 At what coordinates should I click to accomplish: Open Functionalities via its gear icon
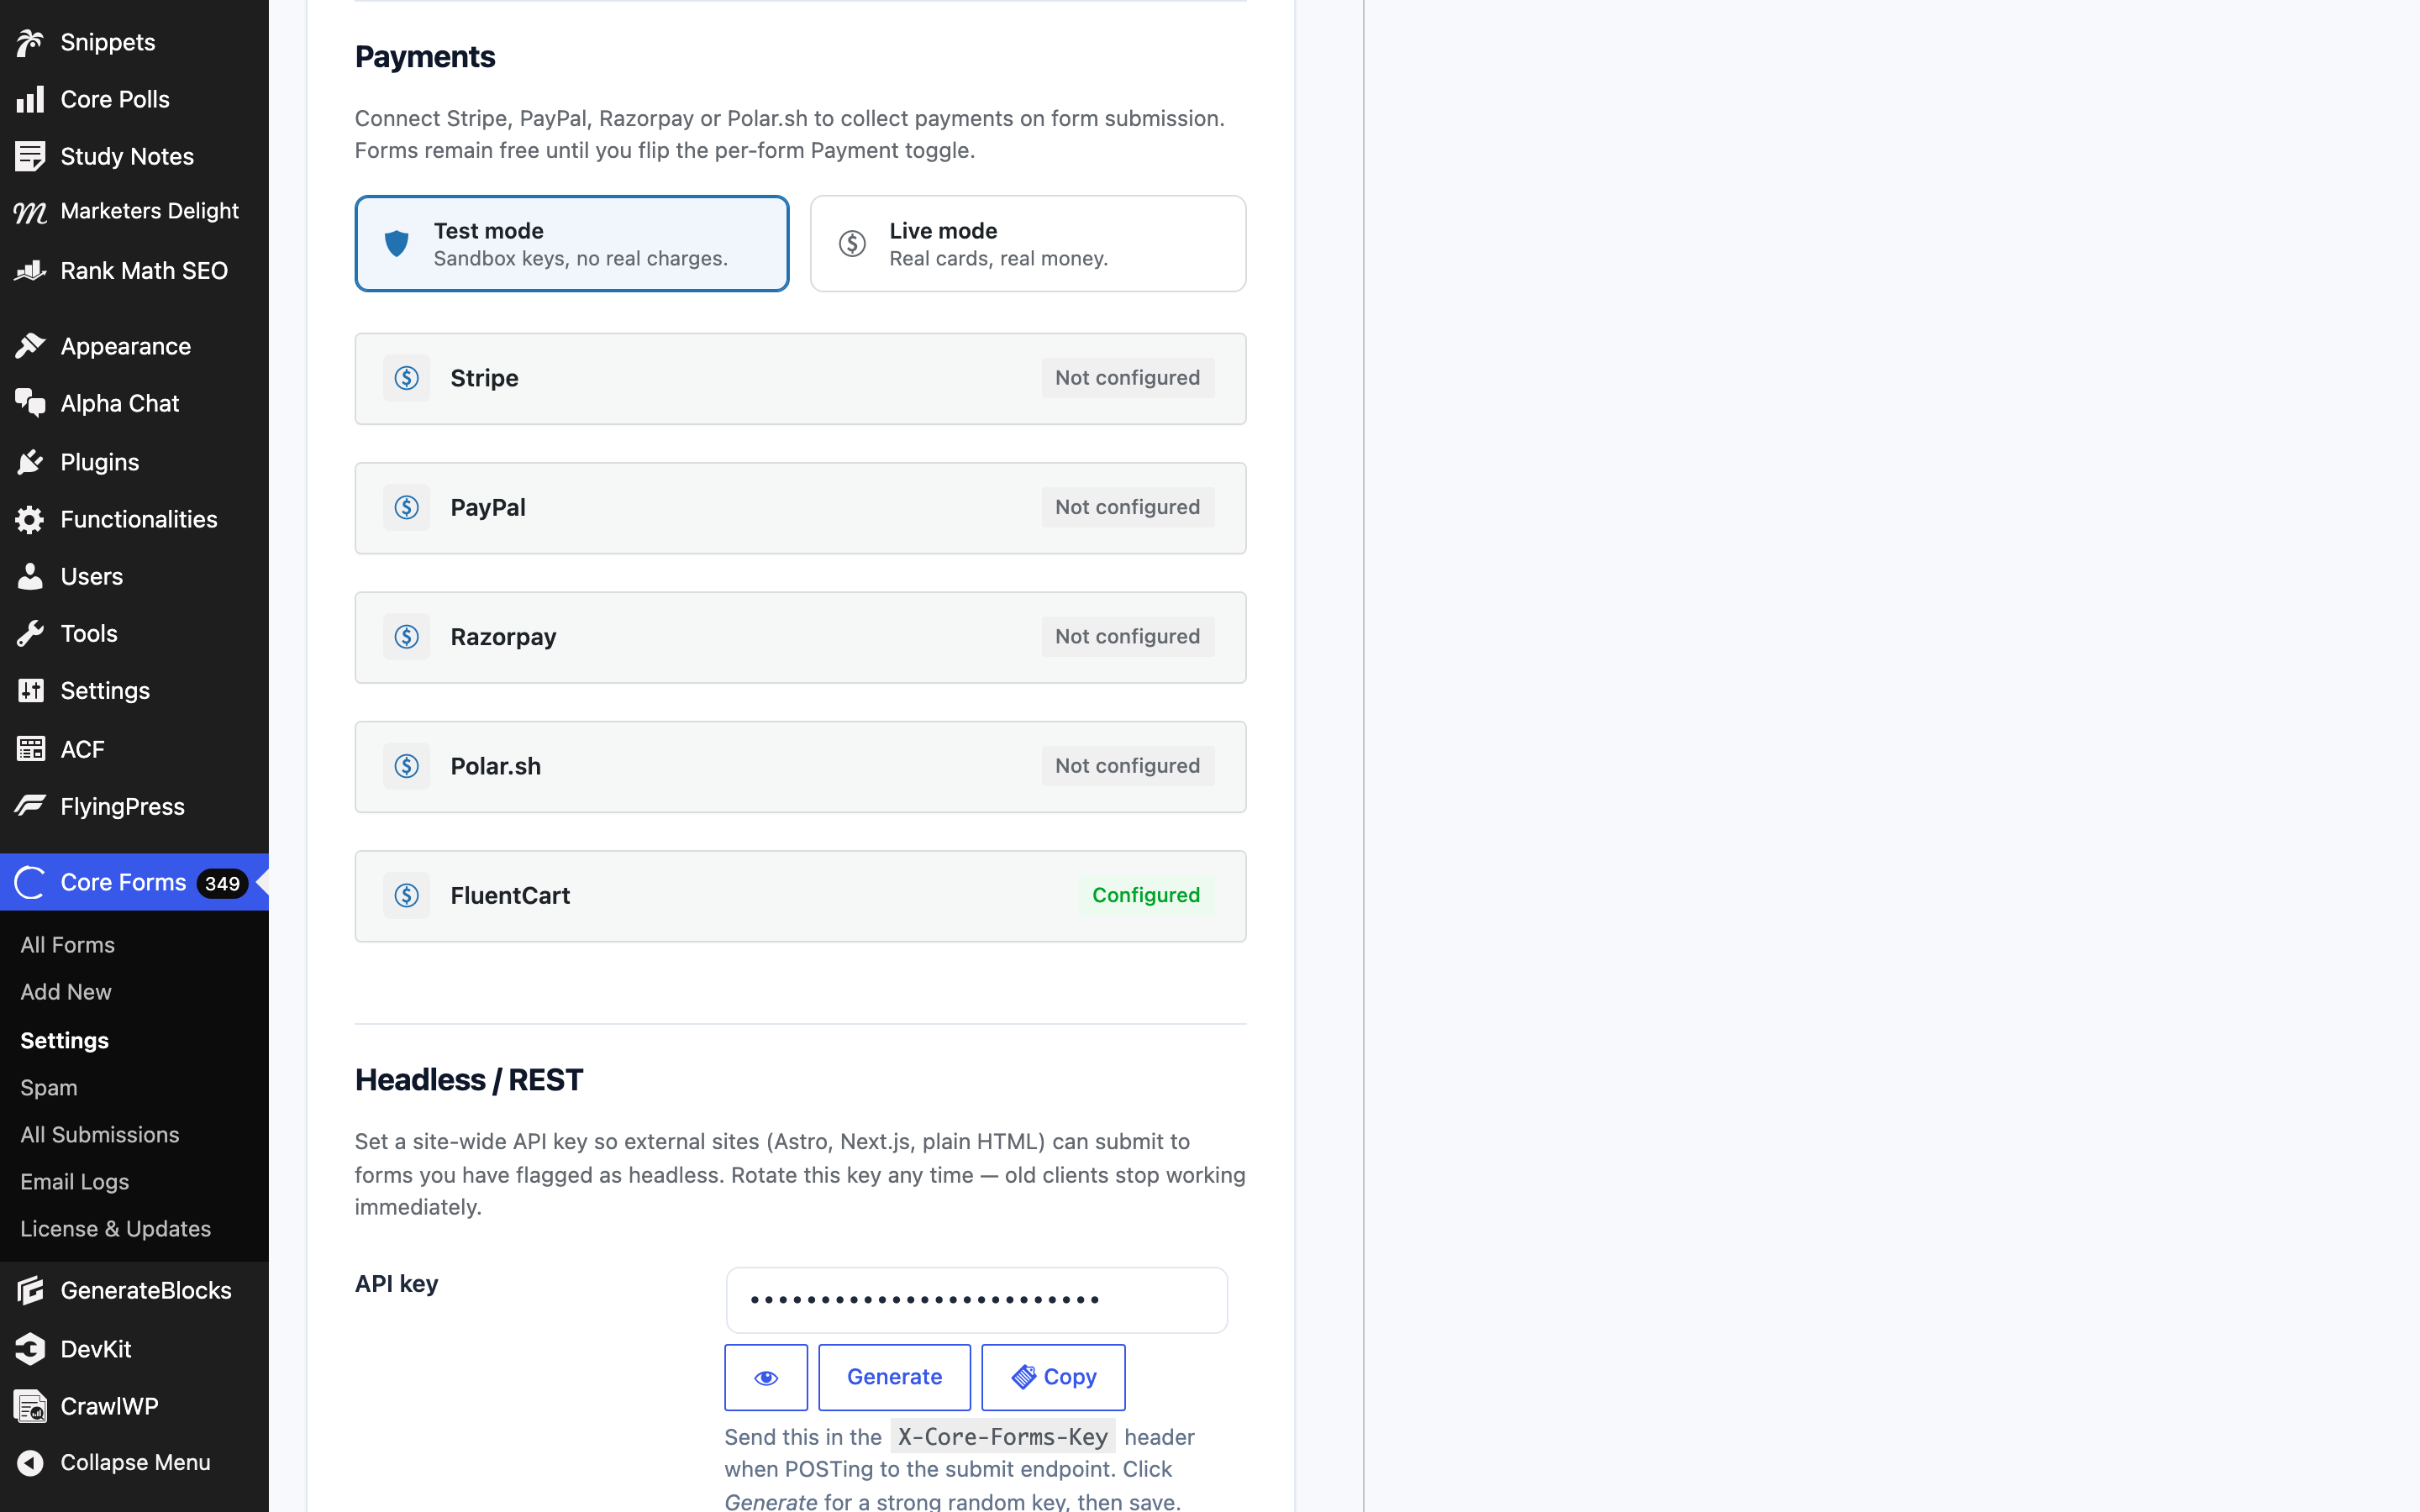tap(30, 519)
